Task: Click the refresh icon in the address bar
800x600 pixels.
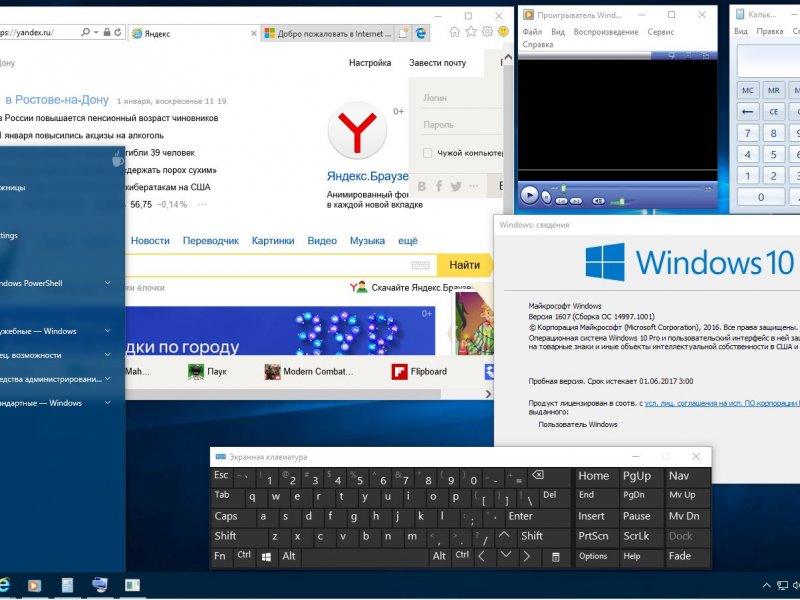Action: [118, 32]
